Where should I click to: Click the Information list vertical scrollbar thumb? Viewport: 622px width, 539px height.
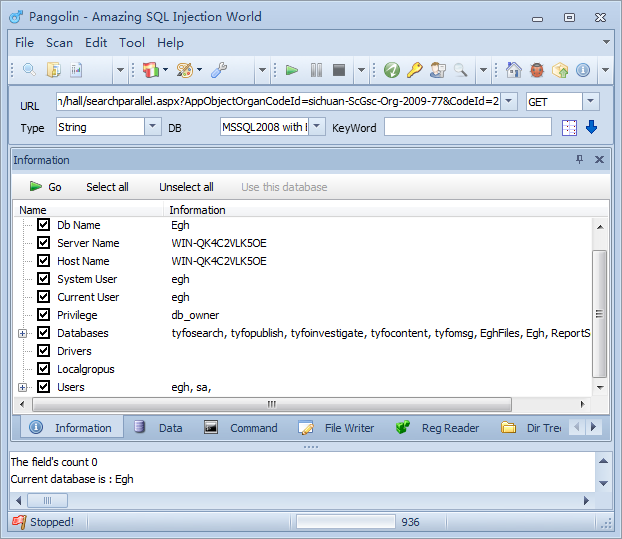599,313
